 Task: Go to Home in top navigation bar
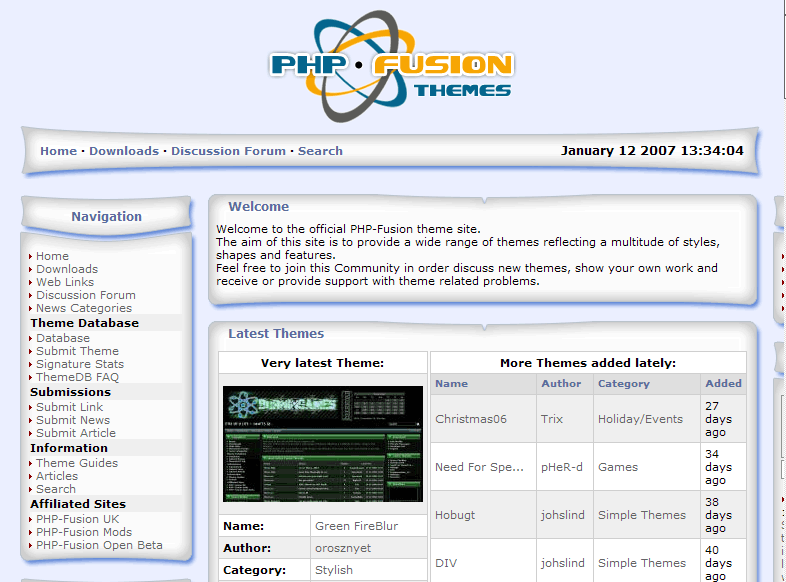pyautogui.click(x=58, y=151)
